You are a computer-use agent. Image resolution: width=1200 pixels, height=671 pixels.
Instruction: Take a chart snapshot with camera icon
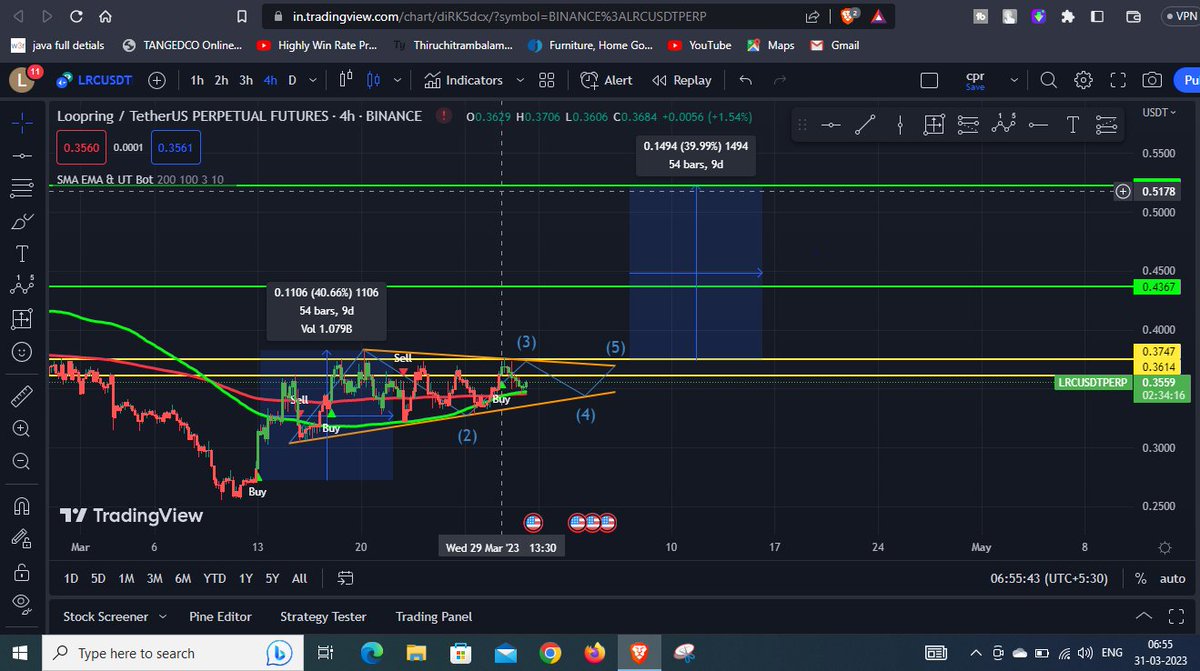tap(1152, 80)
